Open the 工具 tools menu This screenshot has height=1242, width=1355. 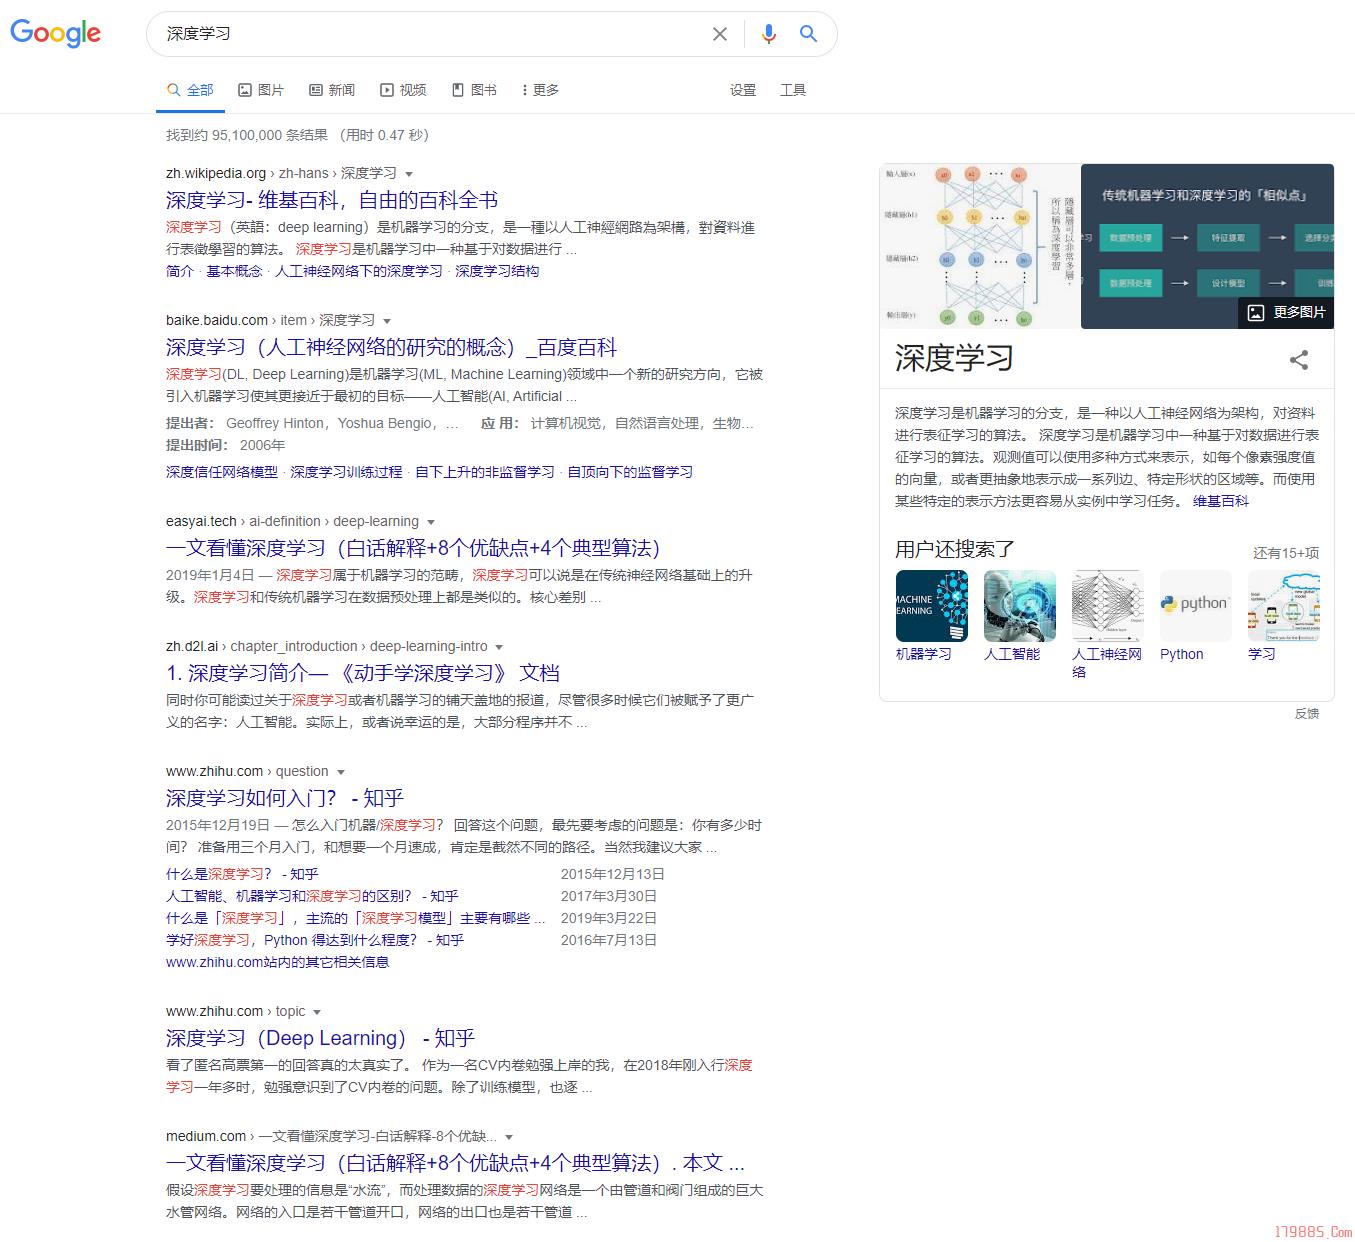coord(793,89)
